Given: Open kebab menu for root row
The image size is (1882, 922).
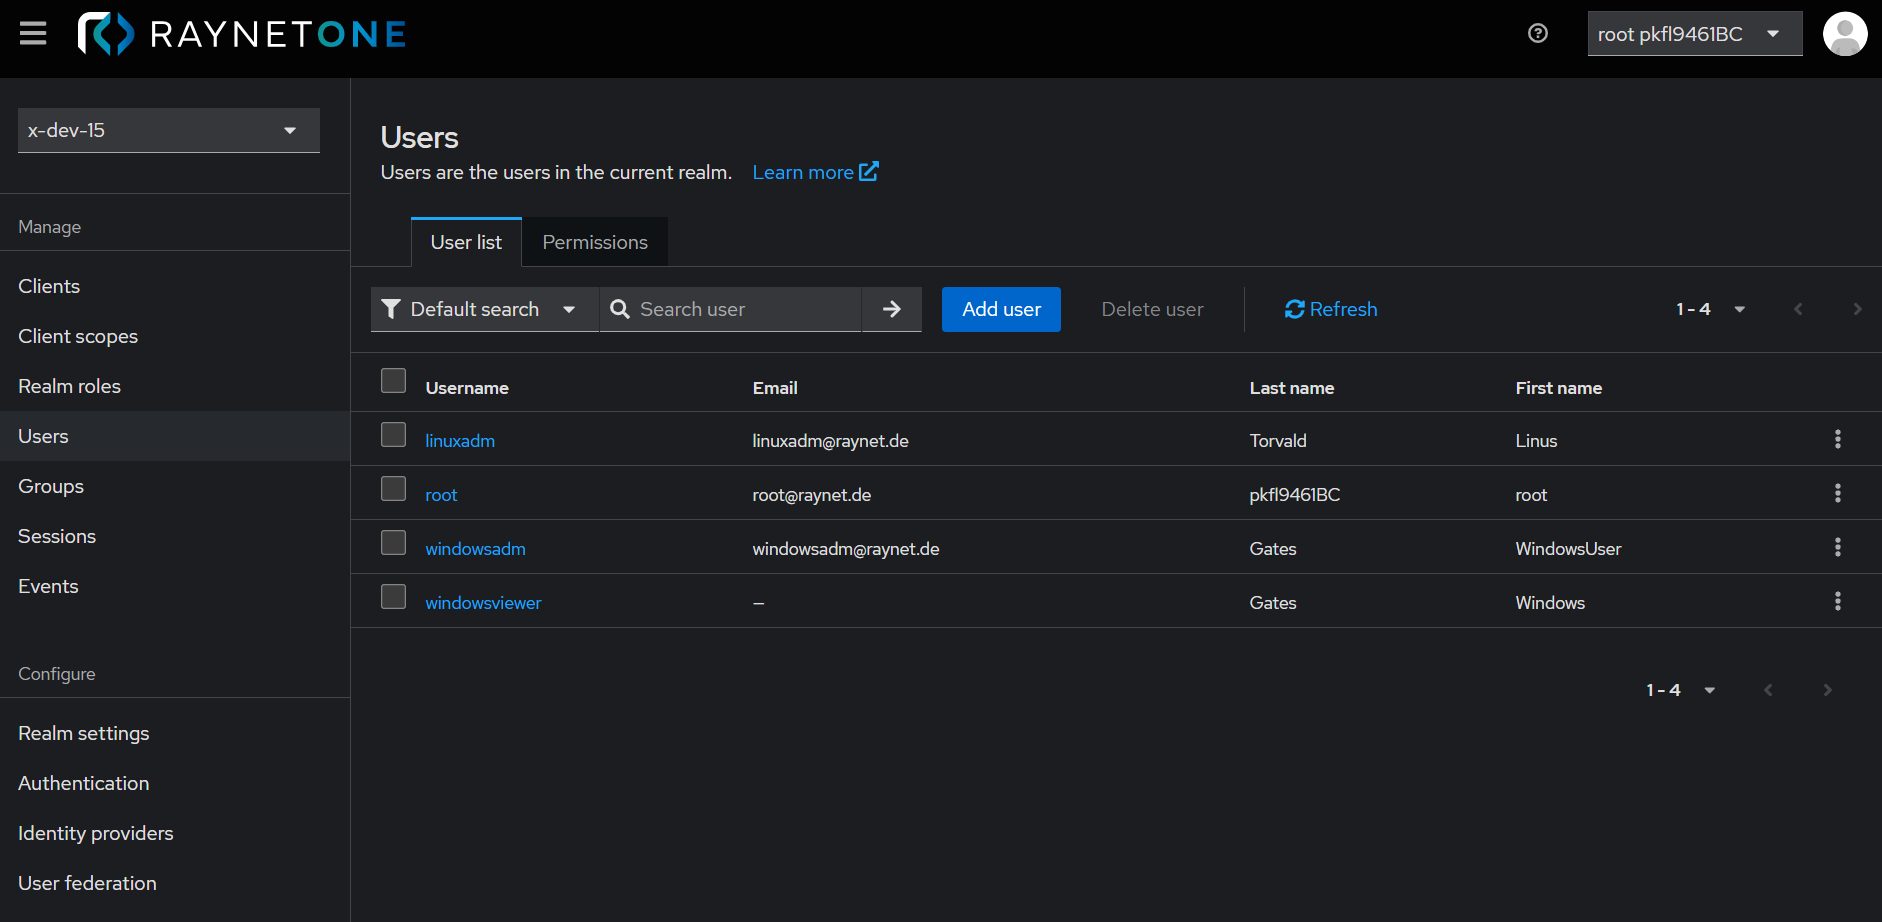Looking at the screenshot, I should coord(1837,494).
